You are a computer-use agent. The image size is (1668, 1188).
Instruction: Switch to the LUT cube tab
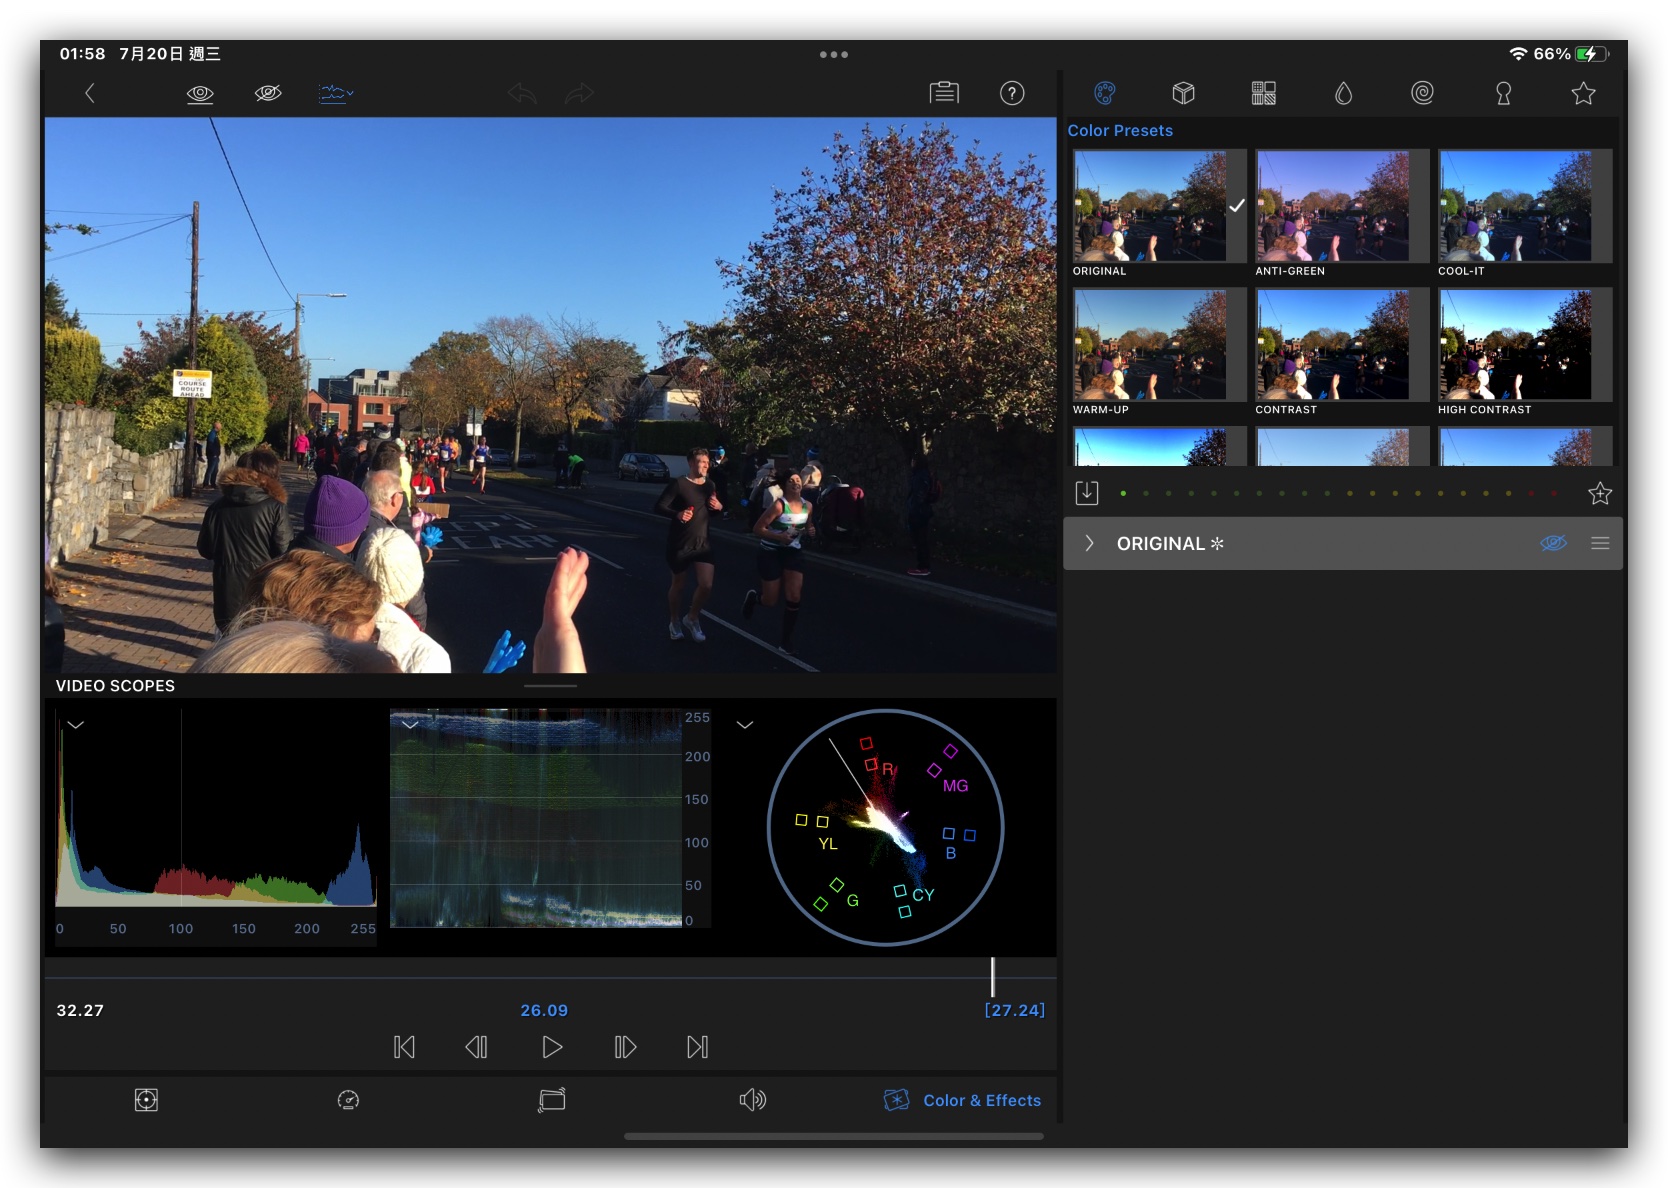coord(1184,93)
